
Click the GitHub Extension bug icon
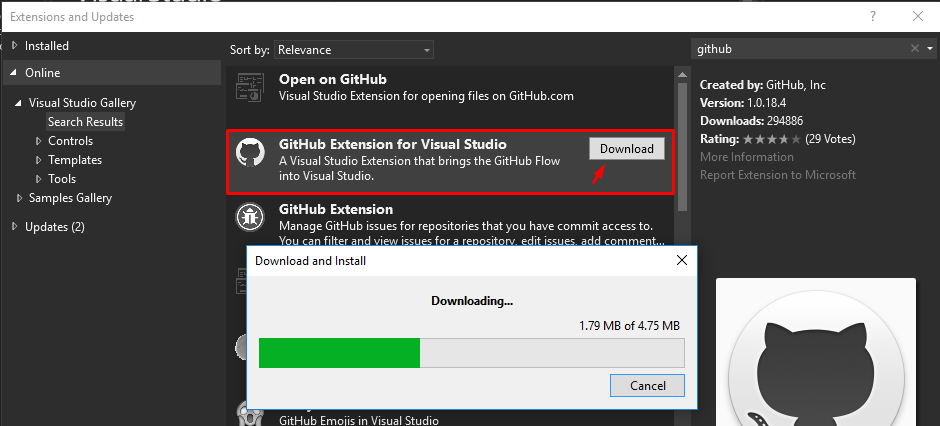coord(249,216)
